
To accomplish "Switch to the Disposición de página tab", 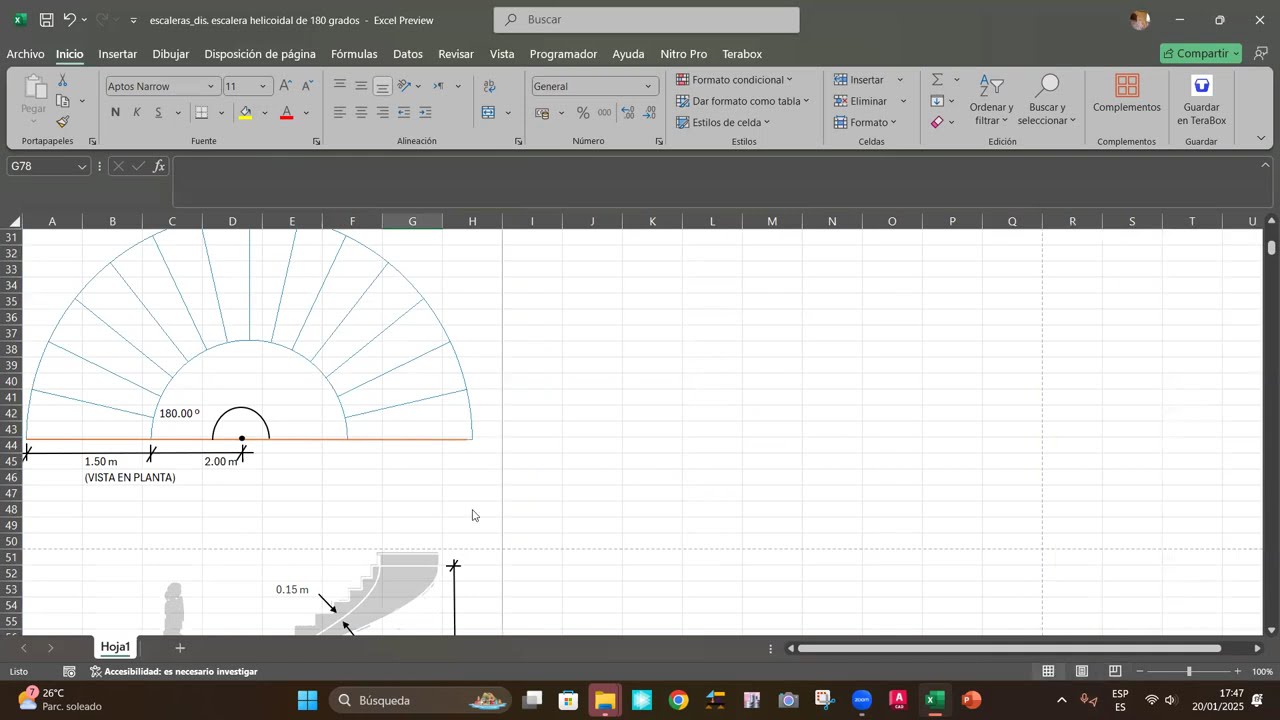I will tap(260, 54).
